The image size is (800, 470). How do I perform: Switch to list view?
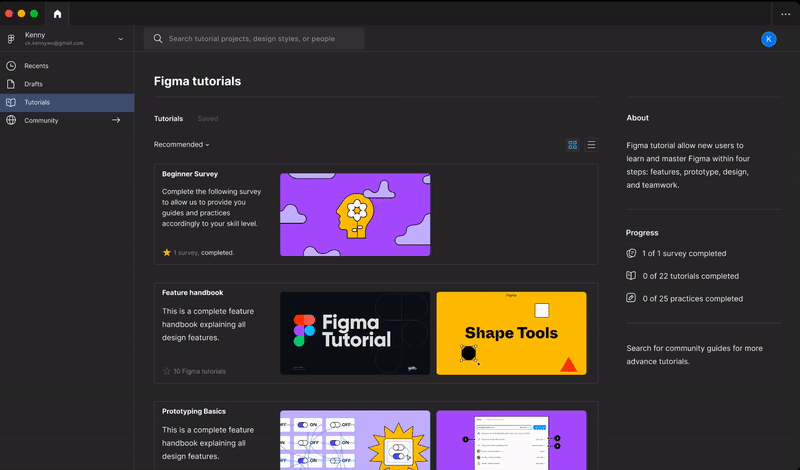[591, 145]
